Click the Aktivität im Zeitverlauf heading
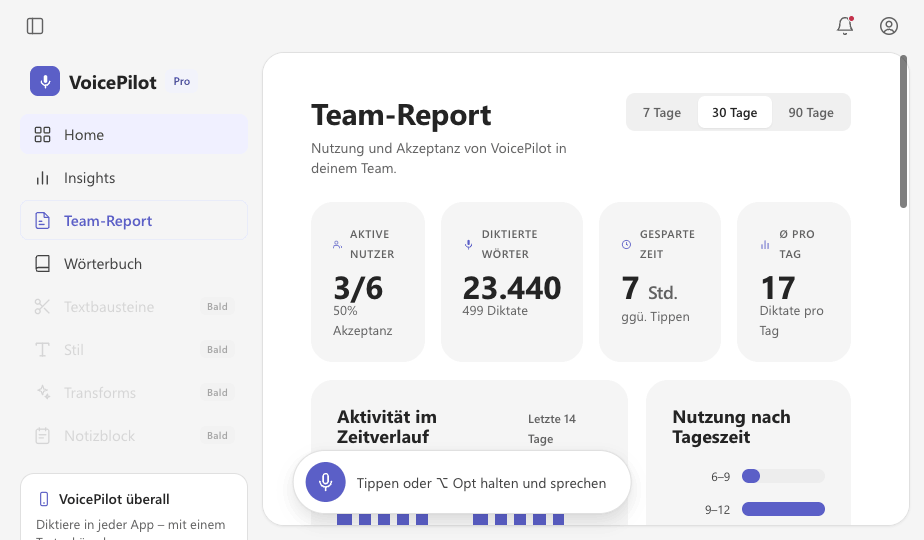 pyautogui.click(x=387, y=427)
